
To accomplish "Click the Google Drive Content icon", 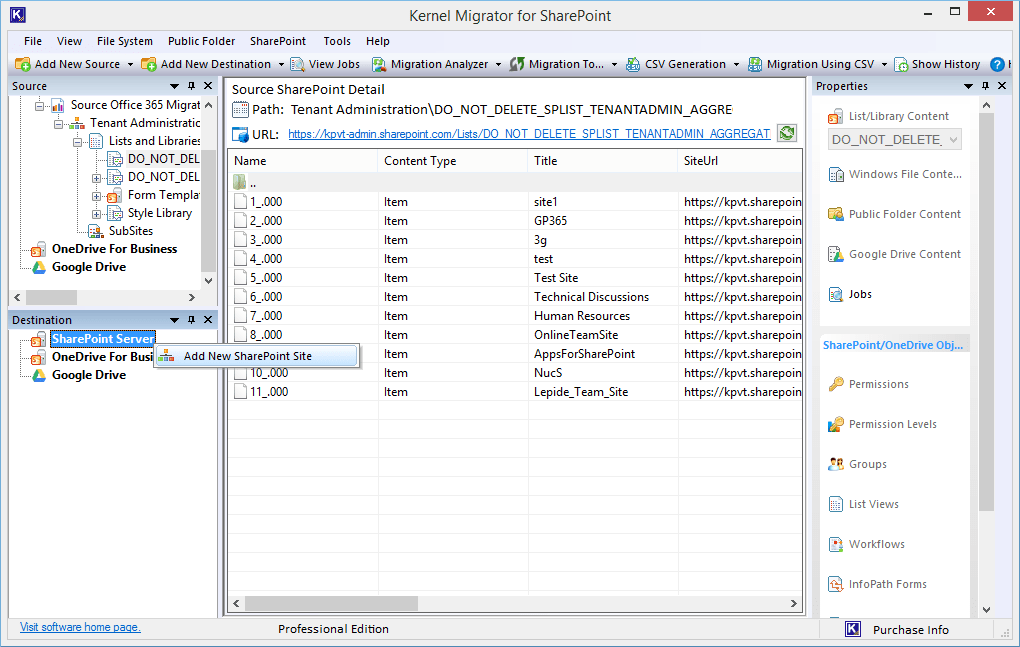I will pos(835,254).
